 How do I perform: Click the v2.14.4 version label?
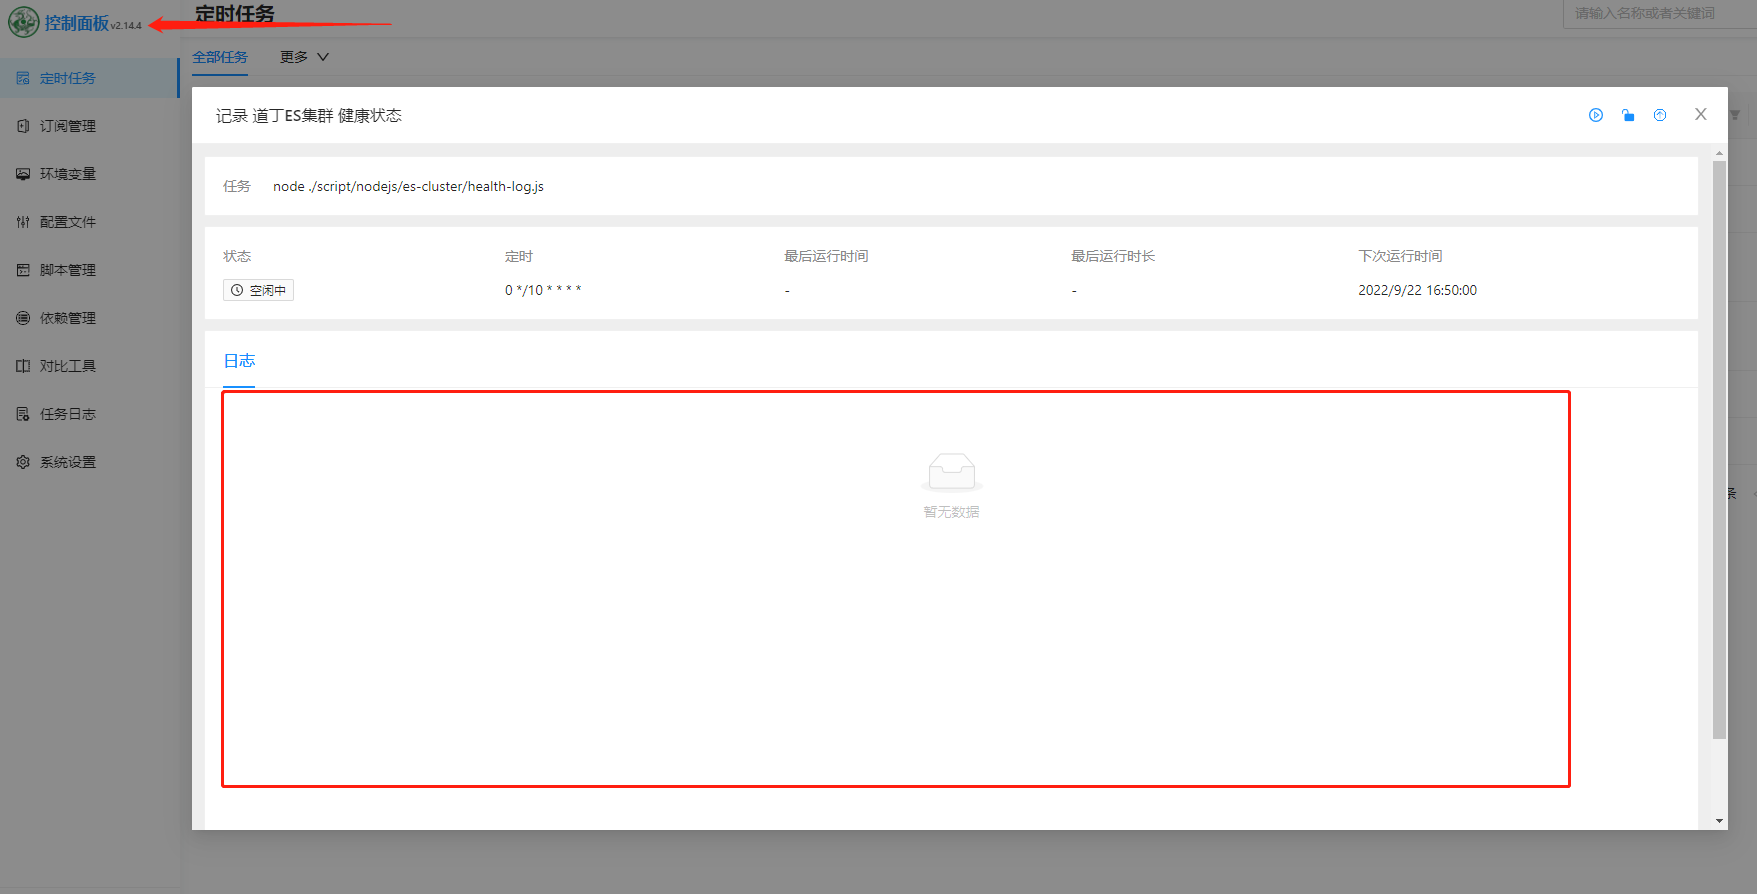coord(126,26)
